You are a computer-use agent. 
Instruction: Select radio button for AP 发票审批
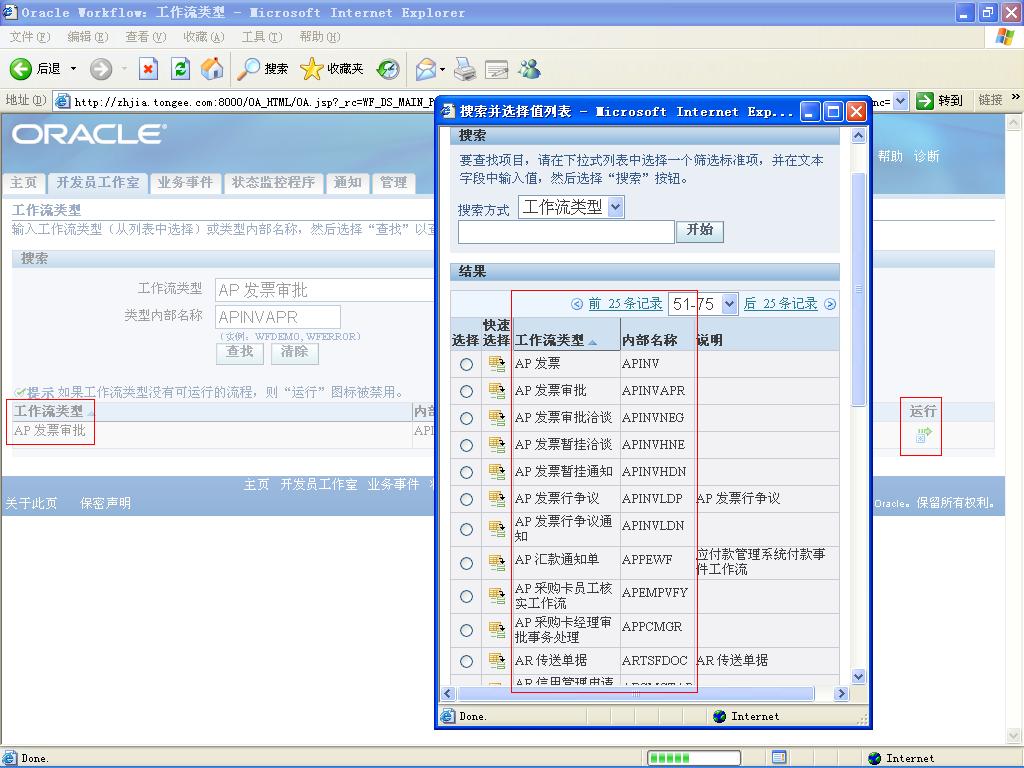pos(466,391)
